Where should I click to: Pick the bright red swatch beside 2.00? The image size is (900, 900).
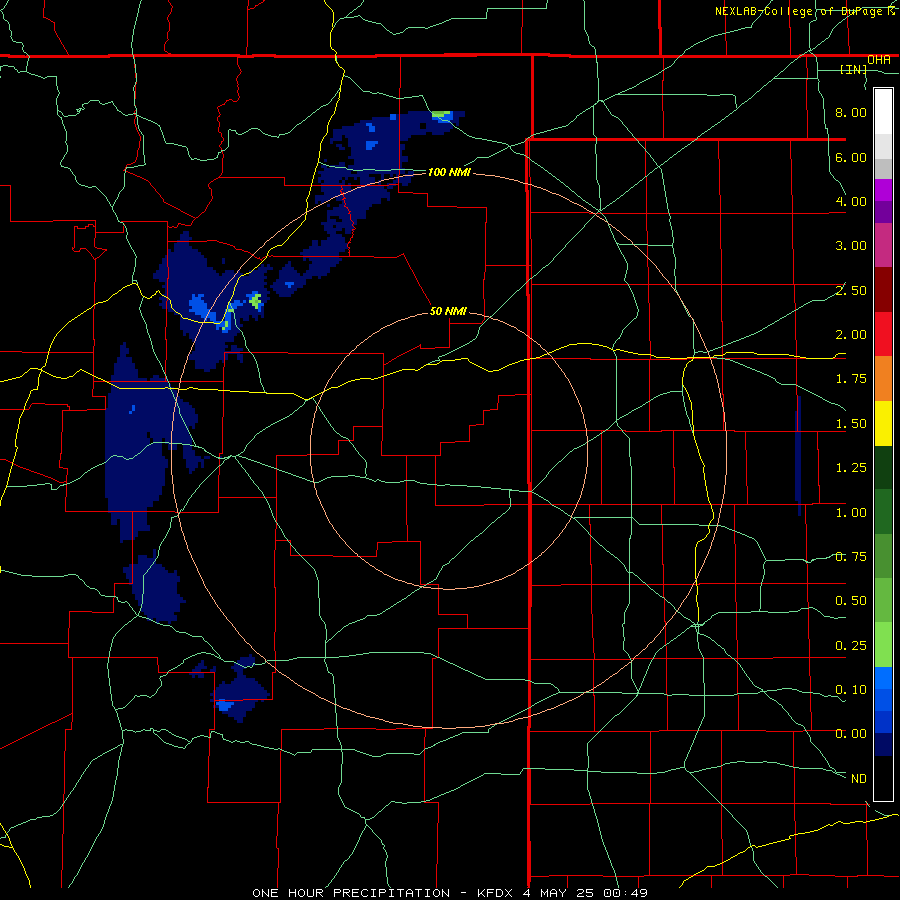click(883, 334)
